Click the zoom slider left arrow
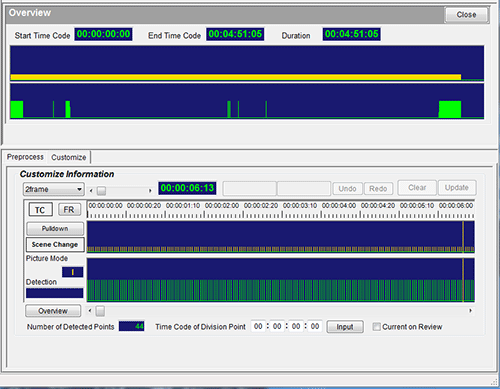 [x=91, y=191]
